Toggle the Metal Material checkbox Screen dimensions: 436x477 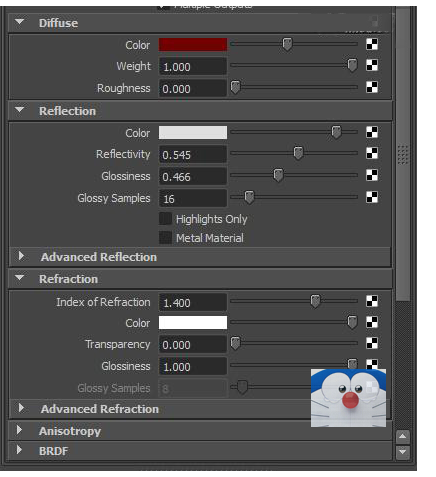tap(165, 238)
